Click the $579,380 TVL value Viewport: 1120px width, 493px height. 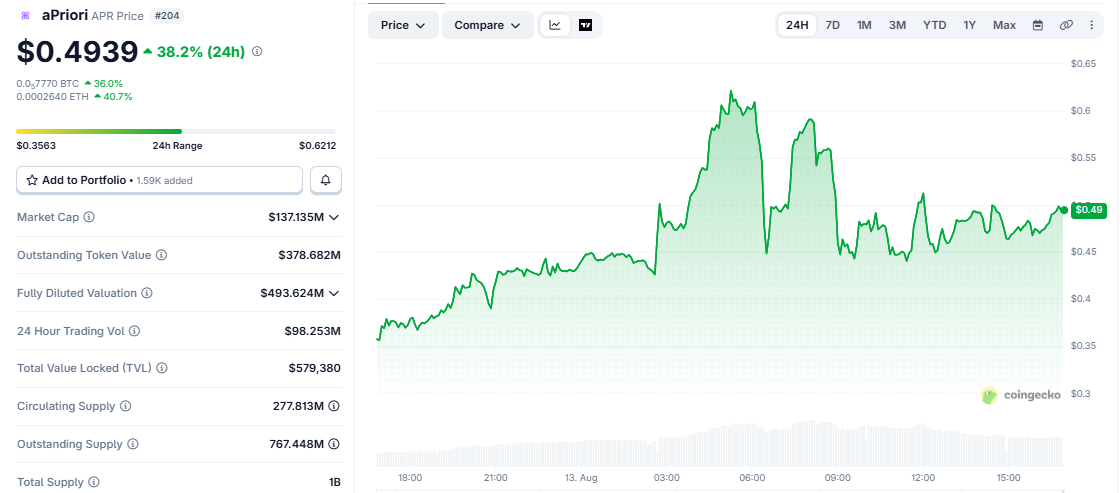coord(314,369)
